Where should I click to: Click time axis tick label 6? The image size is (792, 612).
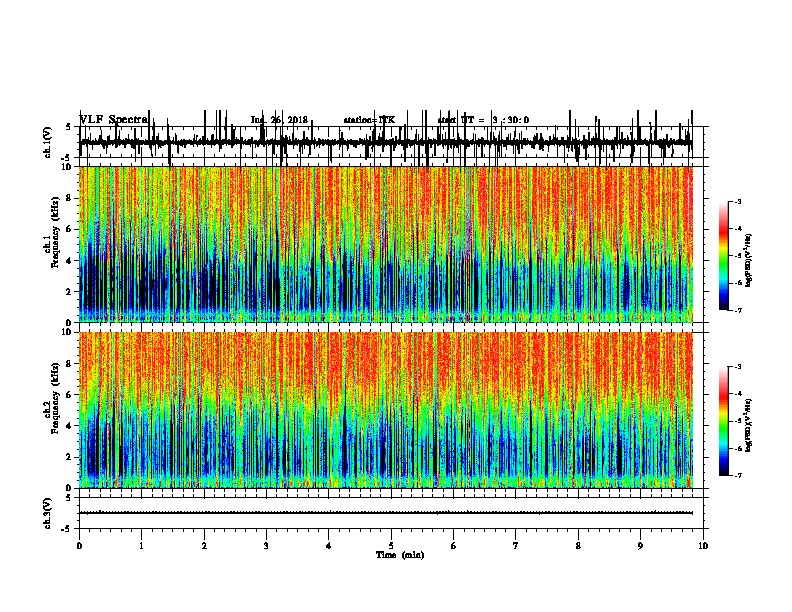(x=454, y=546)
